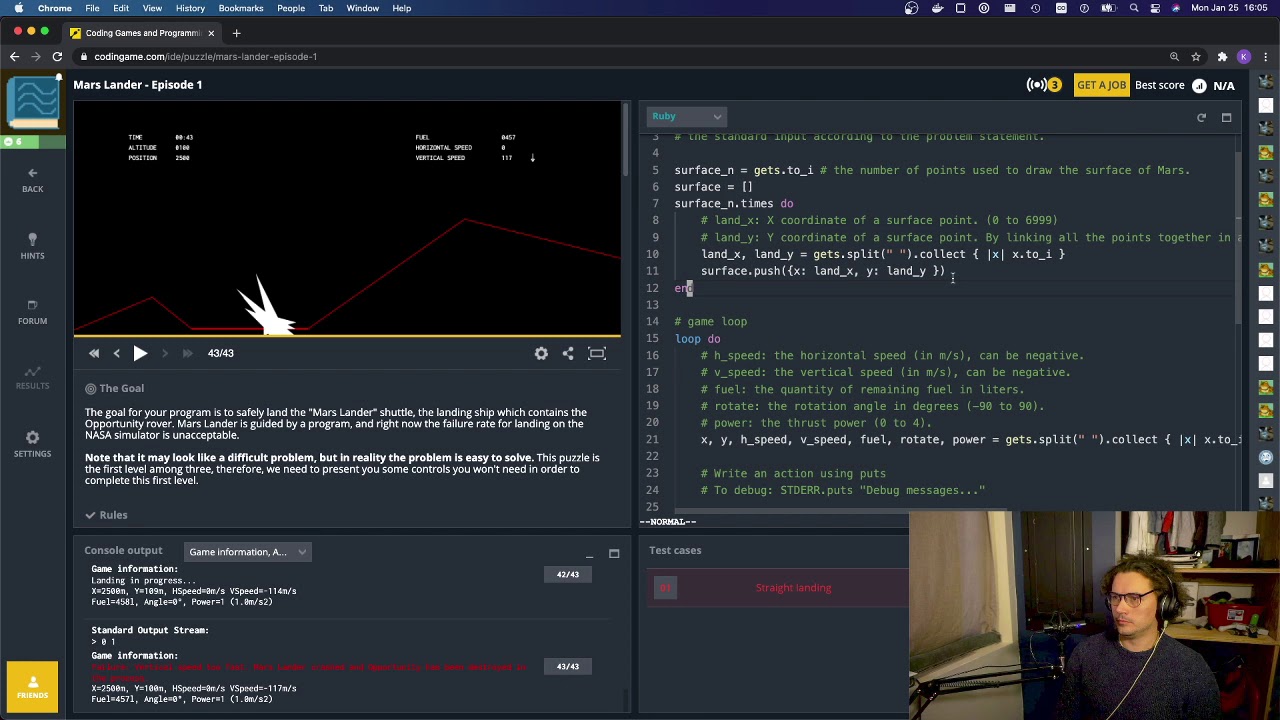Open SETTINGS in the CodinGame sidebar
The width and height of the screenshot is (1280, 720).
[x=32, y=444]
